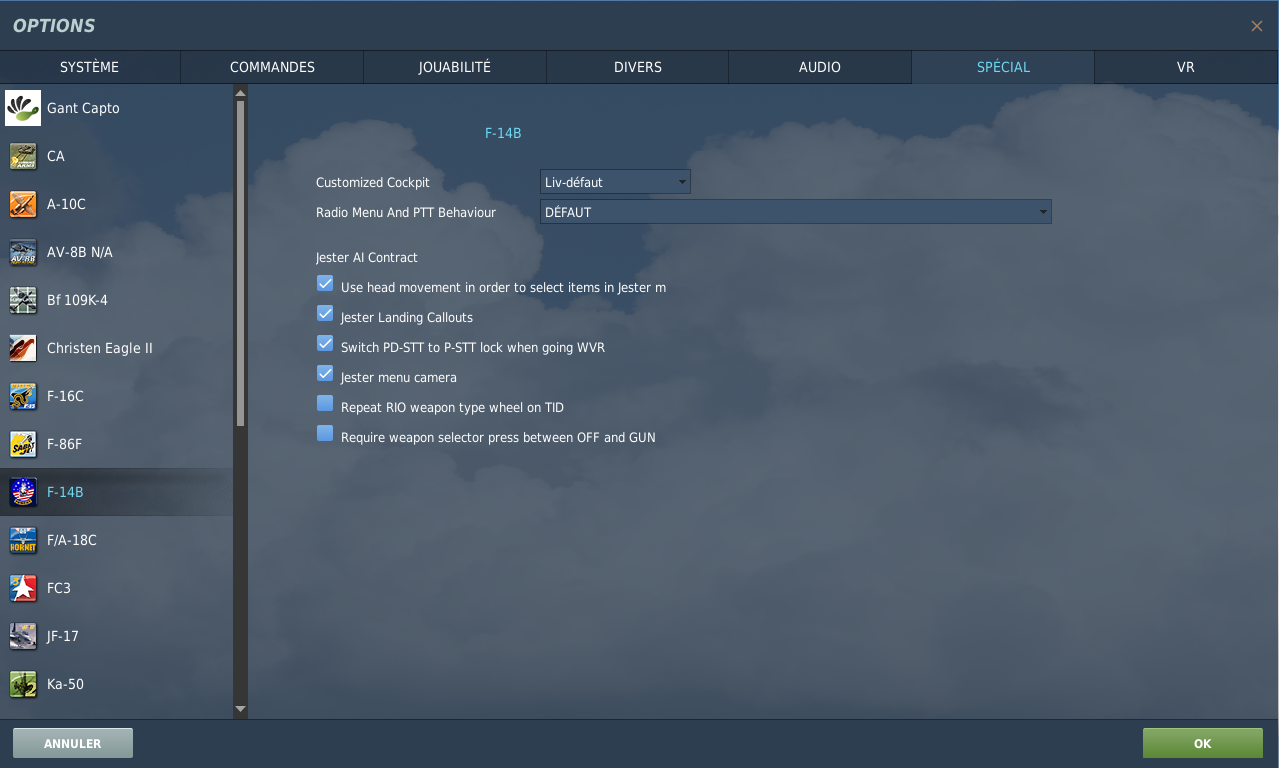Close the Options window
Image resolution: width=1279 pixels, height=768 pixels.
(1257, 26)
